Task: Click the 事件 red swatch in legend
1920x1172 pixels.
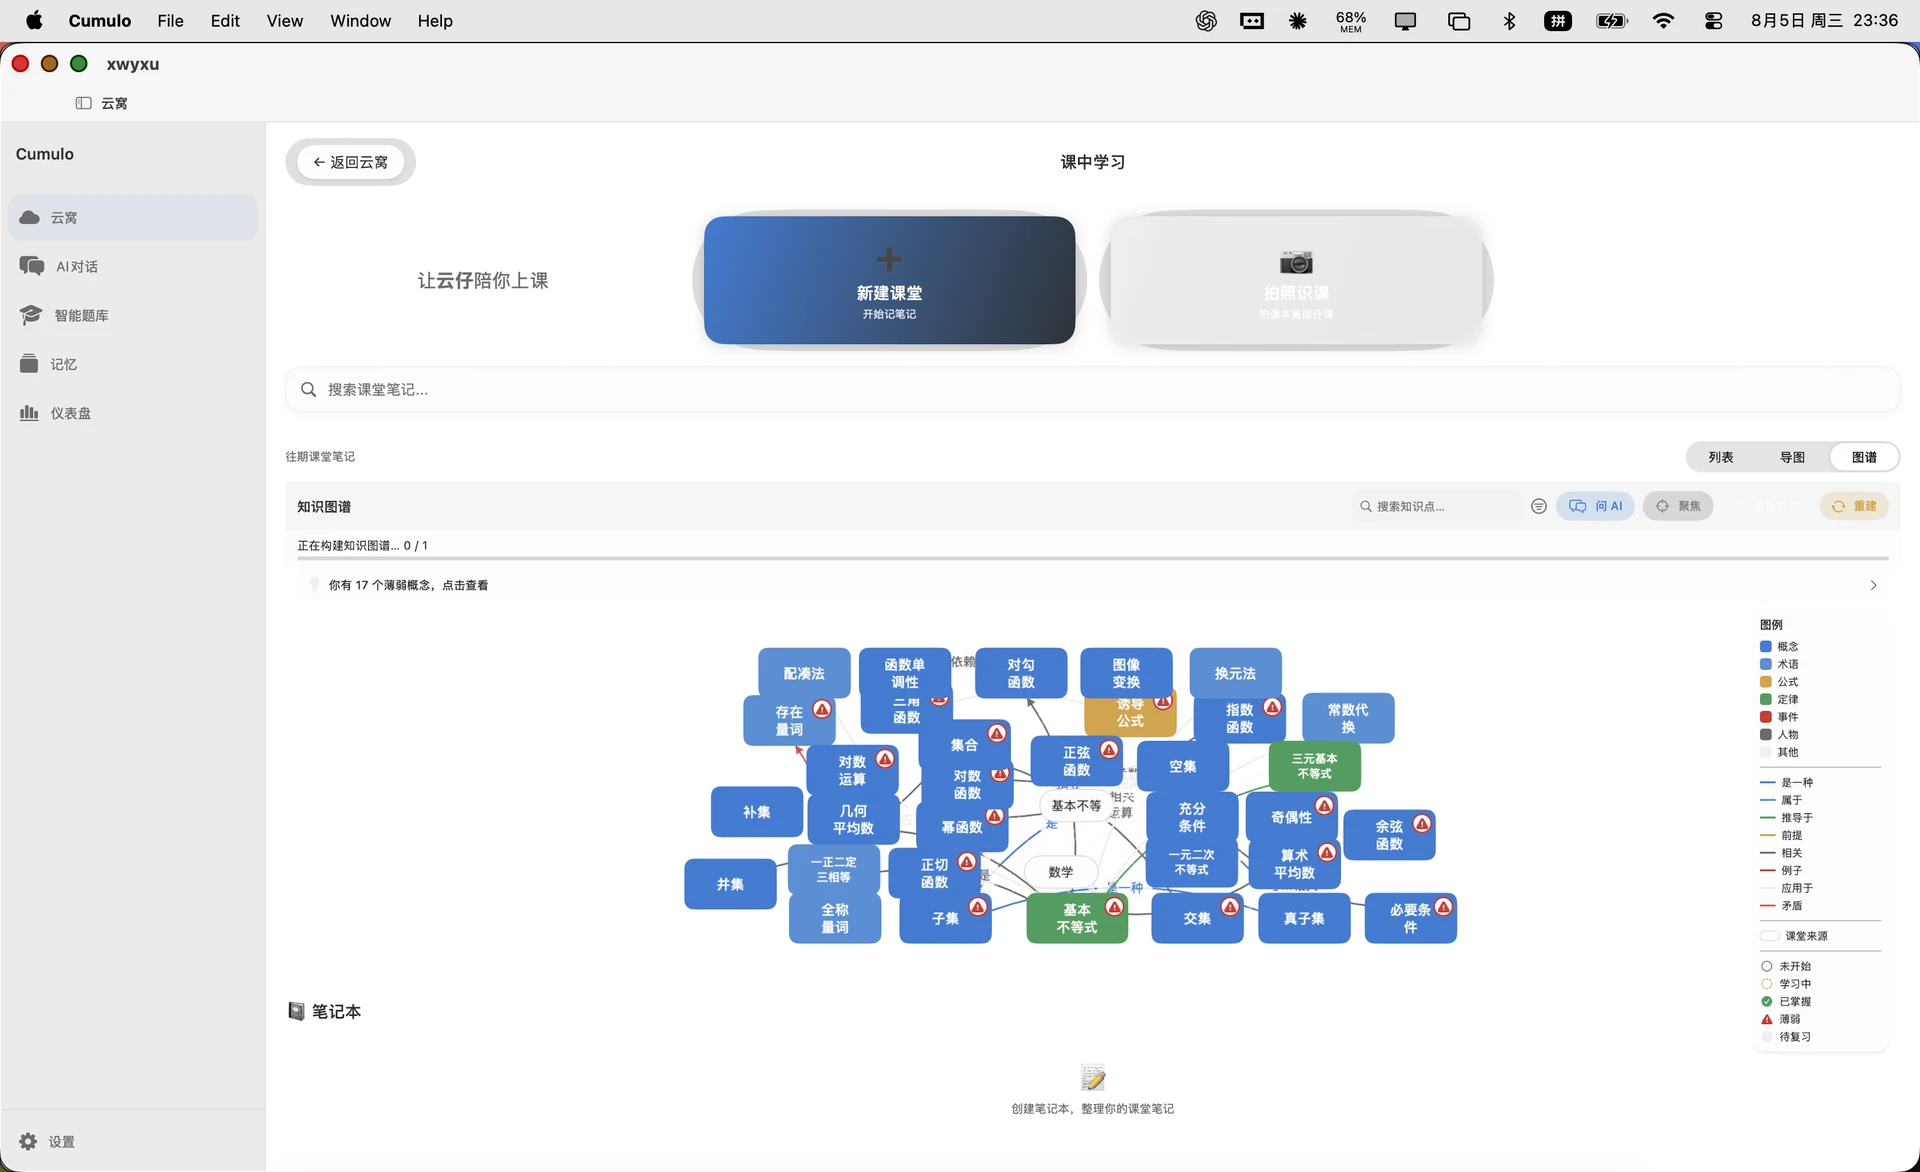Action: tap(1766, 717)
